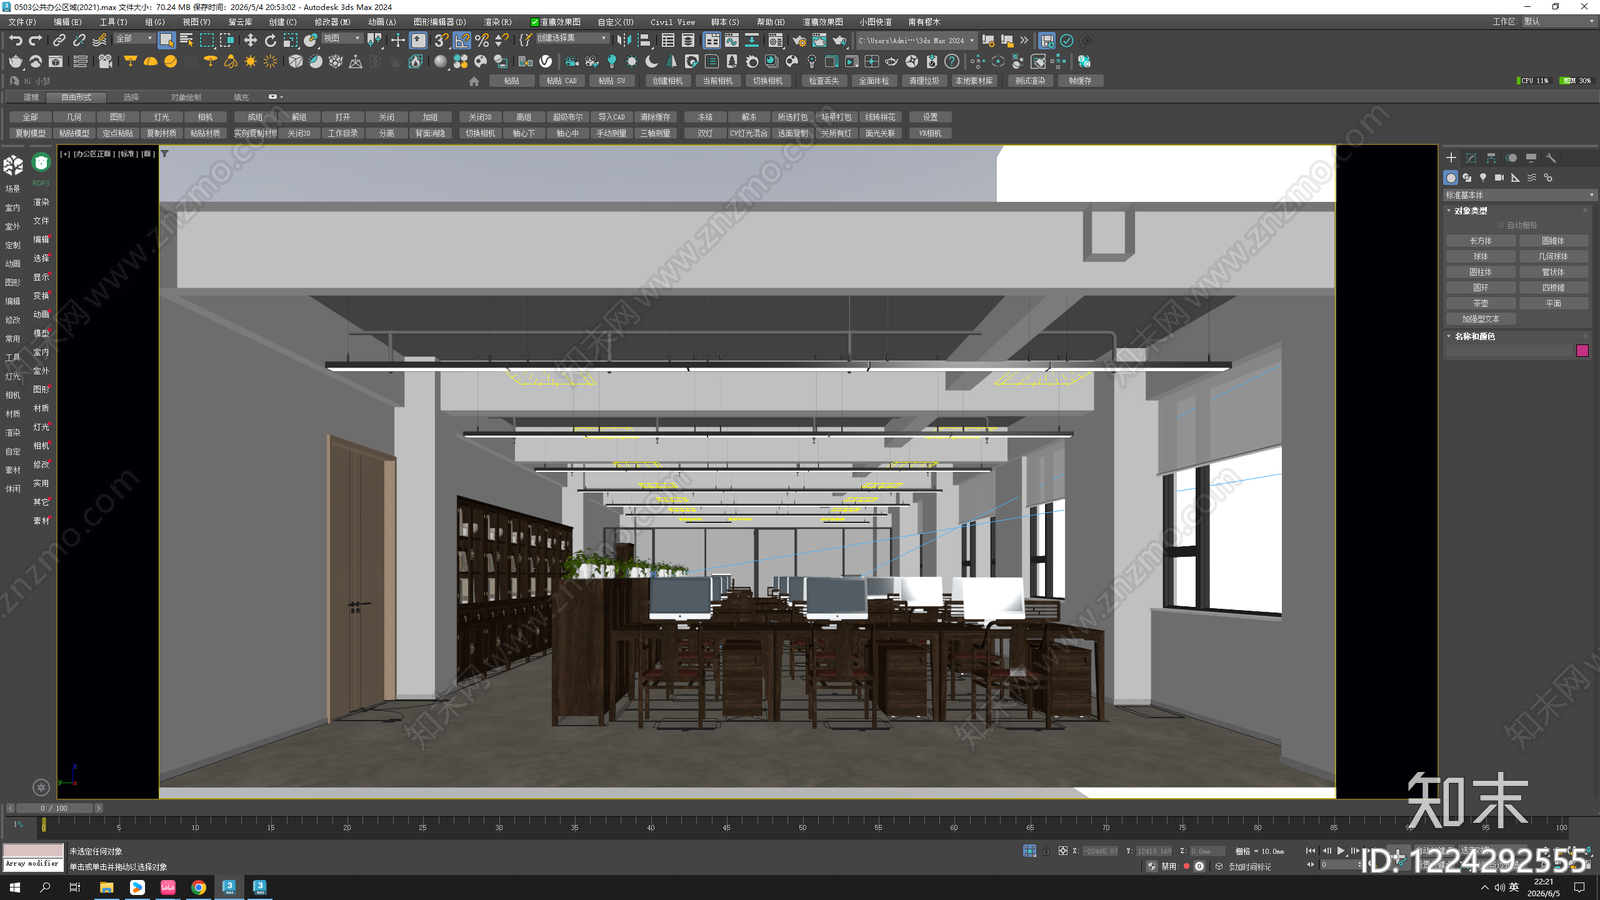The height and width of the screenshot is (900, 1600).
Task: Click the Redo arrow icon
Action: click(35, 41)
